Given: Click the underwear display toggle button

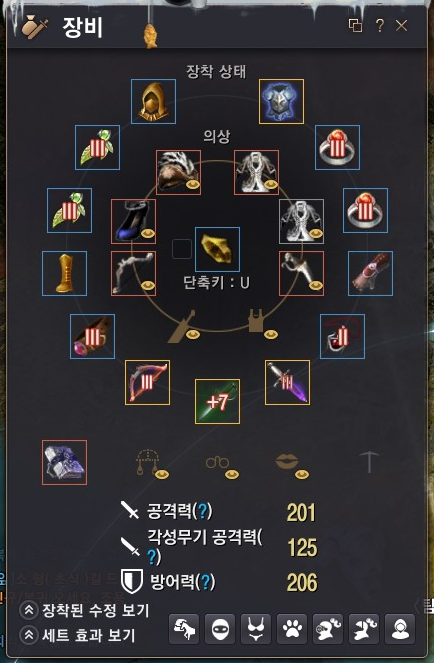Looking at the screenshot, I should pos(256,629).
